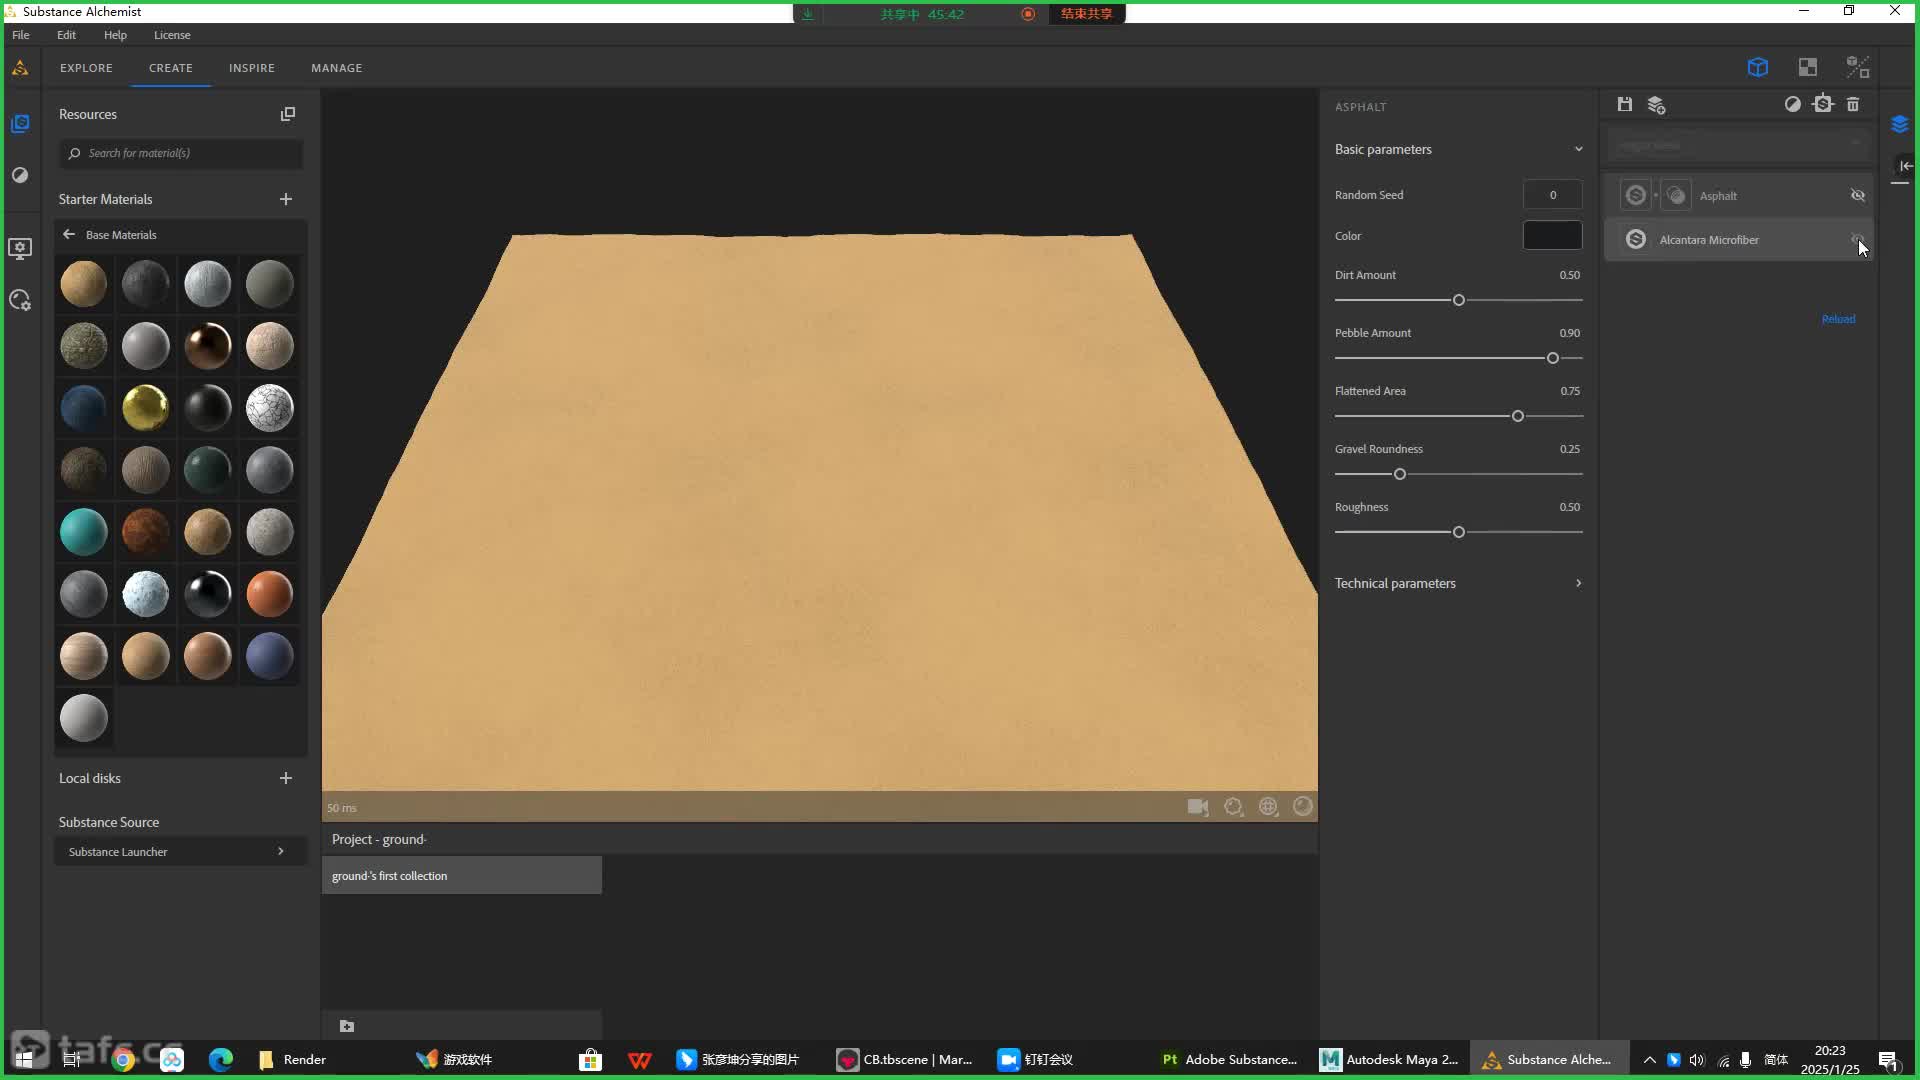Screen dimensions: 1920x1080
Task: Click the Pebble Amount slider handle
Action: 1553,358
